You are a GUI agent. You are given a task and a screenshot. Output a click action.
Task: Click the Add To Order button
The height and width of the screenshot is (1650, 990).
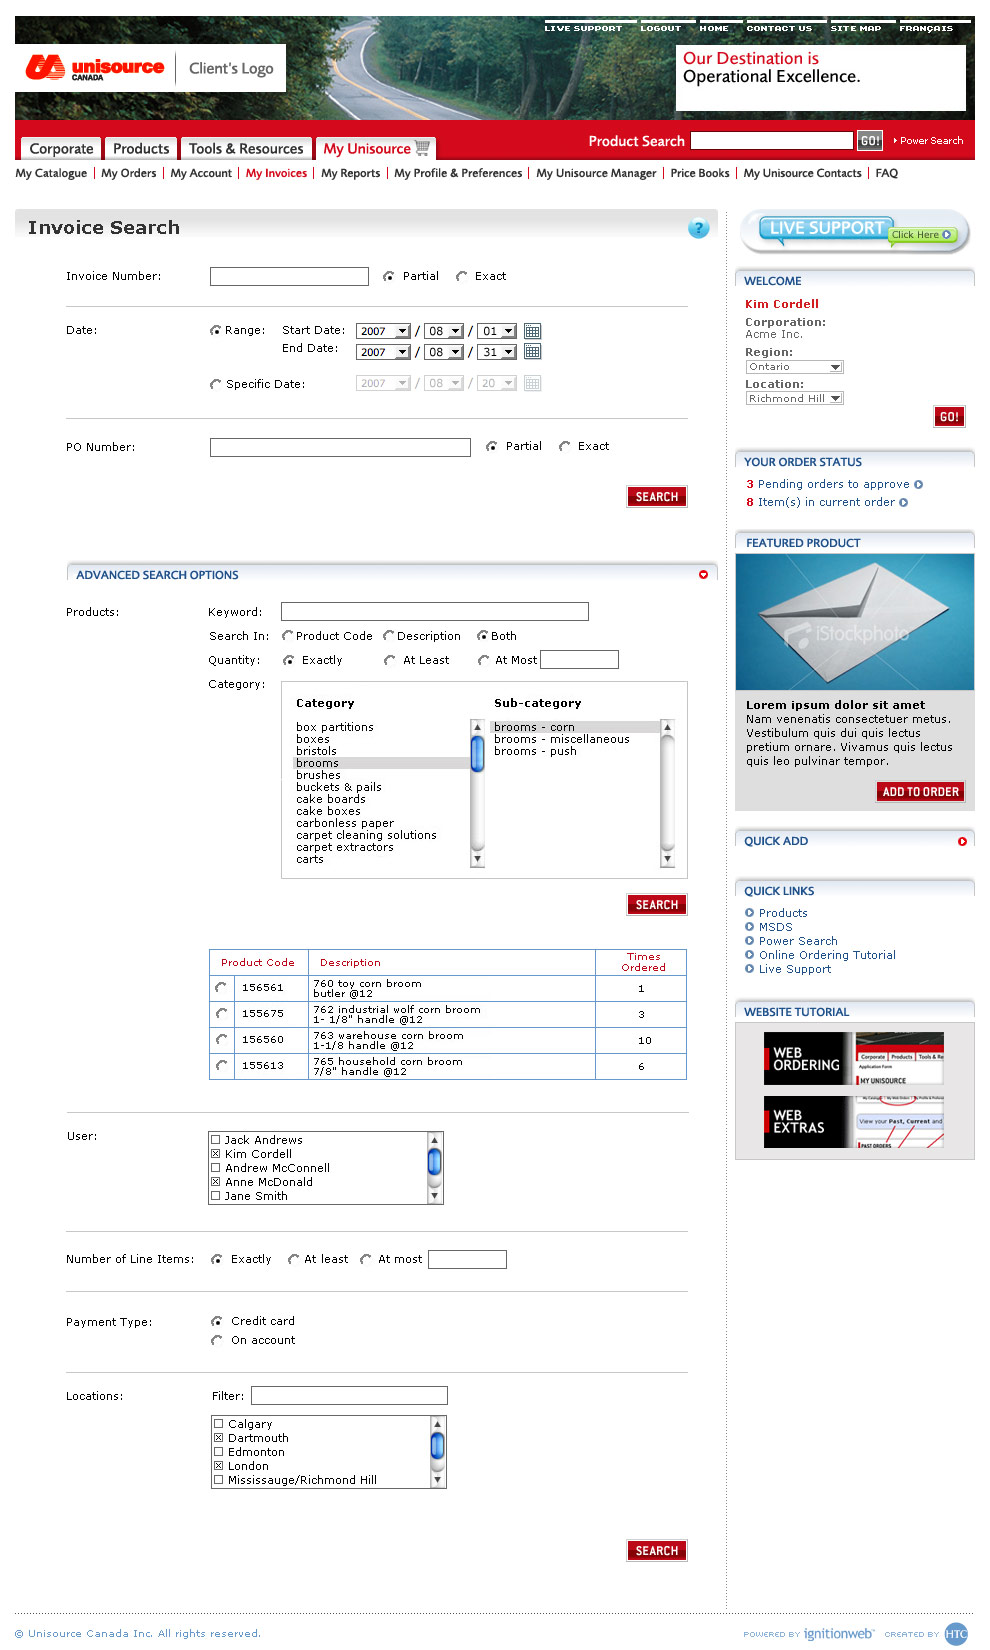(x=920, y=792)
